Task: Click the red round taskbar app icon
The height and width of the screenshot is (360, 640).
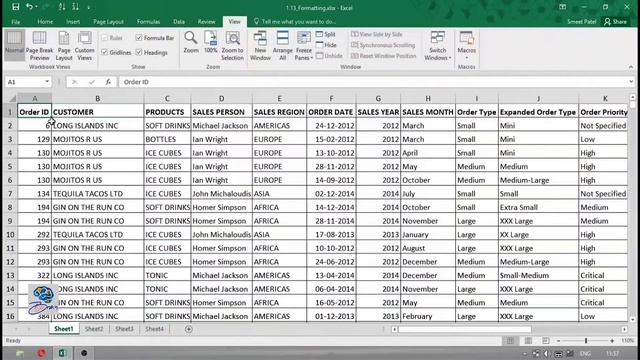Action: 41,353
